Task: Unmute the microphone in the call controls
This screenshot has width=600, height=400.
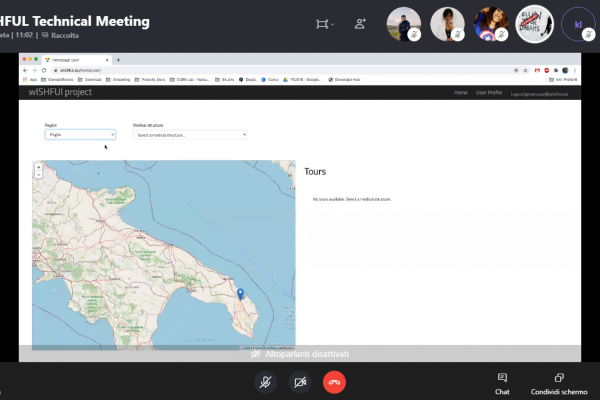Action: pyautogui.click(x=265, y=382)
